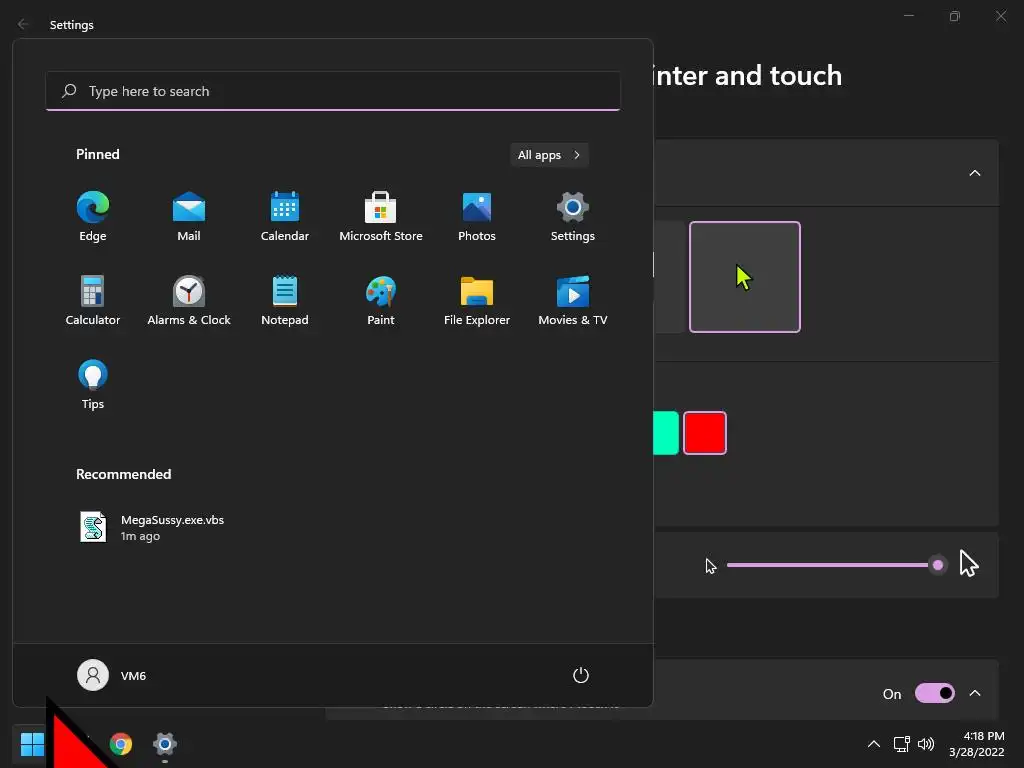Viewport: 1024px width, 768px height.
Task: Open the VM6 user account menu
Action: click(x=112, y=675)
